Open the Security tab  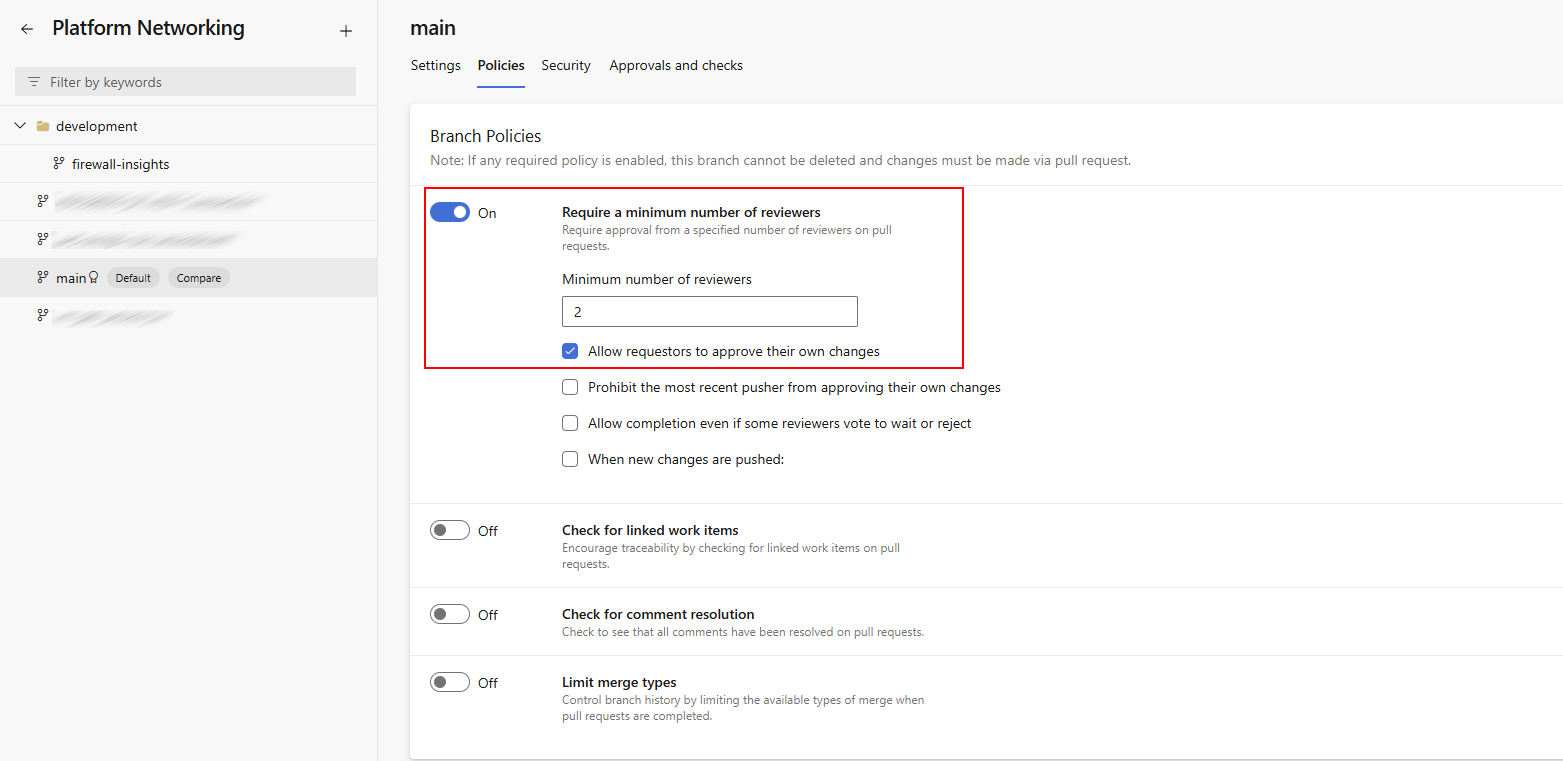point(566,65)
